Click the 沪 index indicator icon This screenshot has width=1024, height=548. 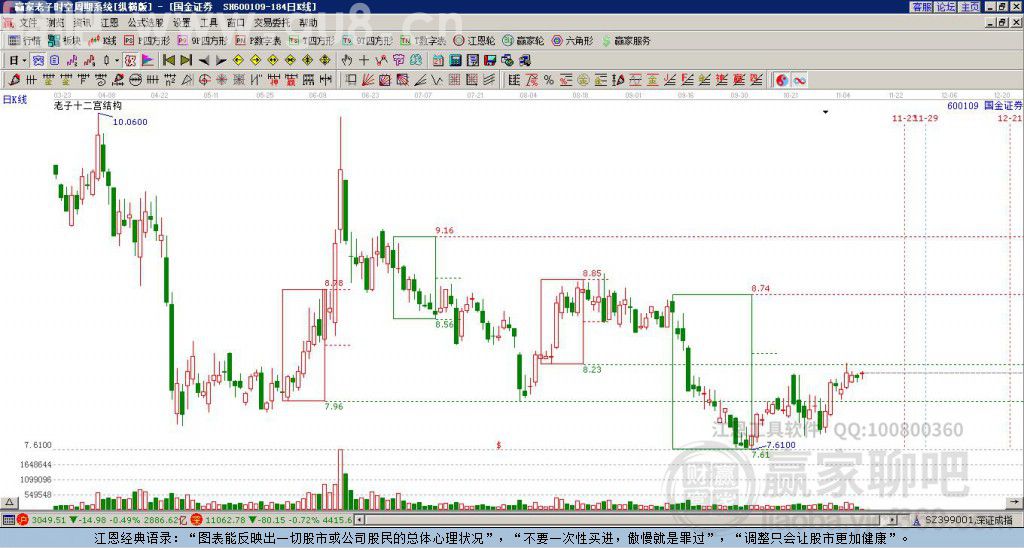click(24, 520)
